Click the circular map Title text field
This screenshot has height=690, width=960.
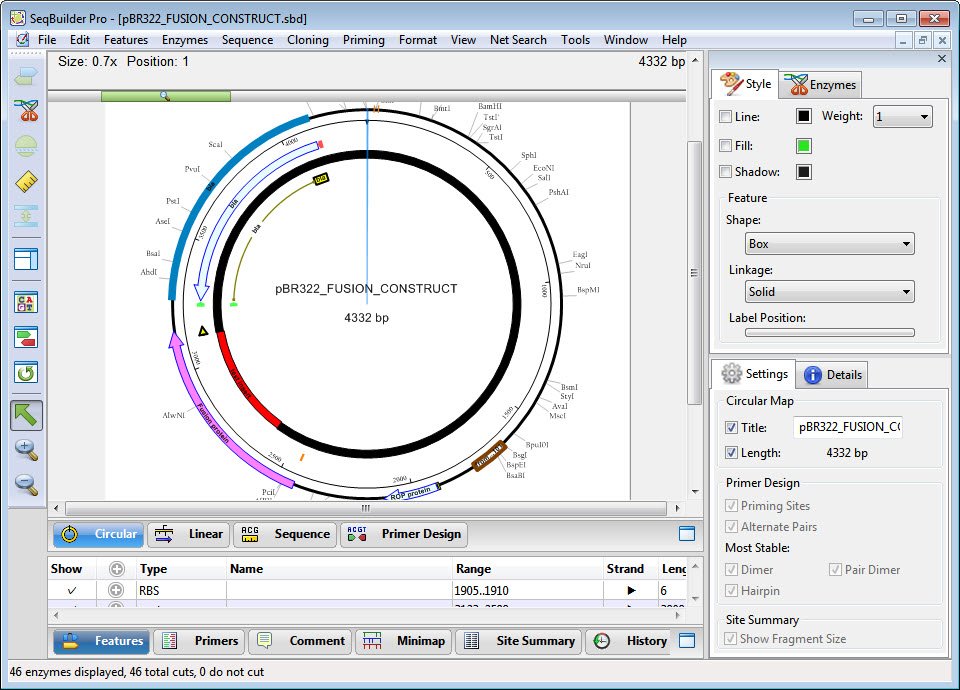[848, 428]
